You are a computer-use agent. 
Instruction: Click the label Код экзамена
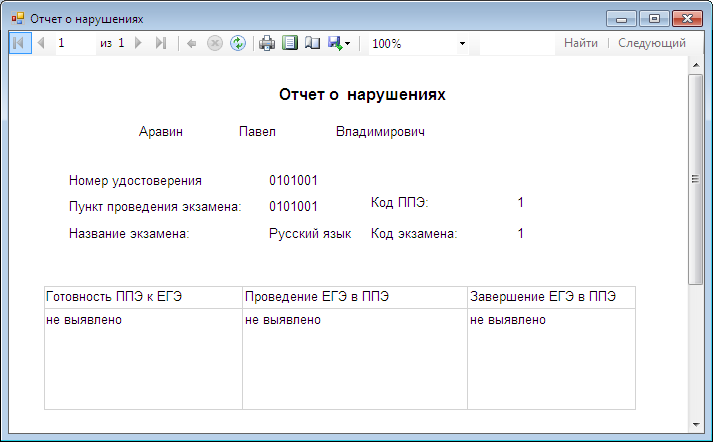click(x=414, y=234)
